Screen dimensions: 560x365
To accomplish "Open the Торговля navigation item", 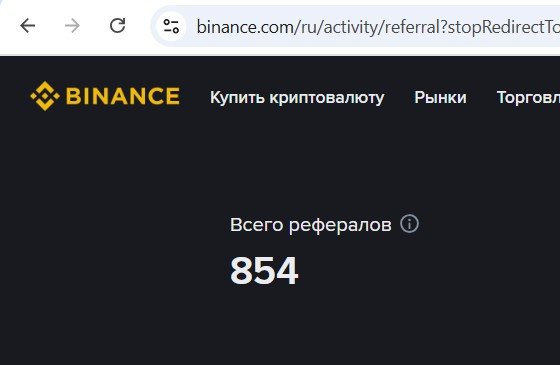I will pyautogui.click(x=528, y=97).
